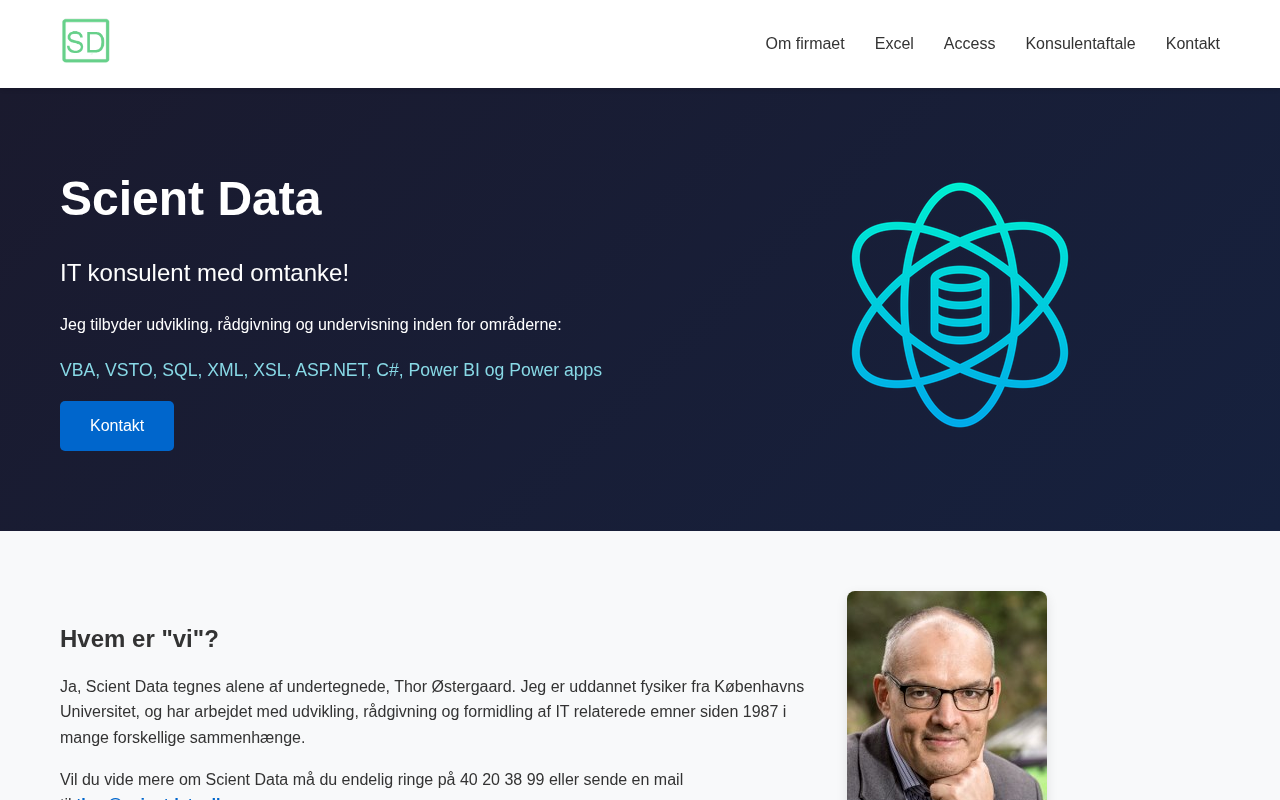Click the paragraph about Københavns Universitet
The image size is (1280, 800).
[432, 712]
